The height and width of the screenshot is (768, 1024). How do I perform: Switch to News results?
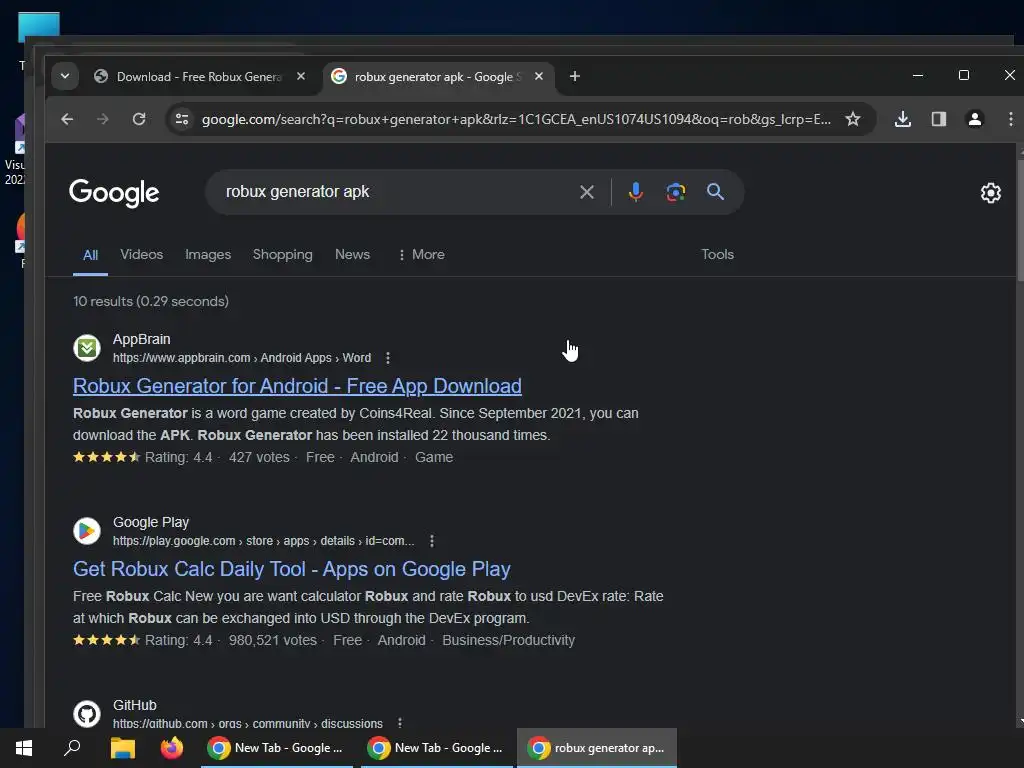coord(353,255)
